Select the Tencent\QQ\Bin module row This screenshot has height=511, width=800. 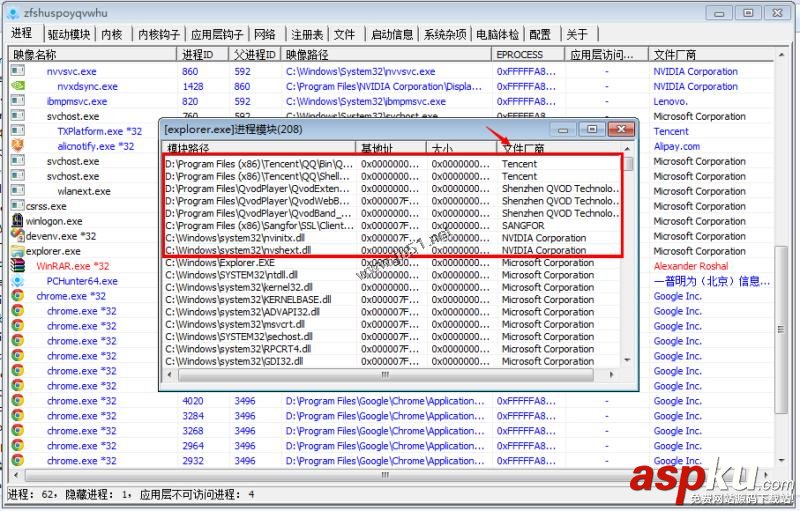click(392, 164)
